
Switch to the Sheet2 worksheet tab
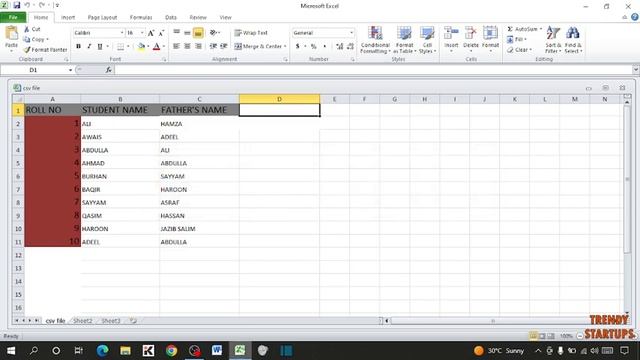point(82,321)
